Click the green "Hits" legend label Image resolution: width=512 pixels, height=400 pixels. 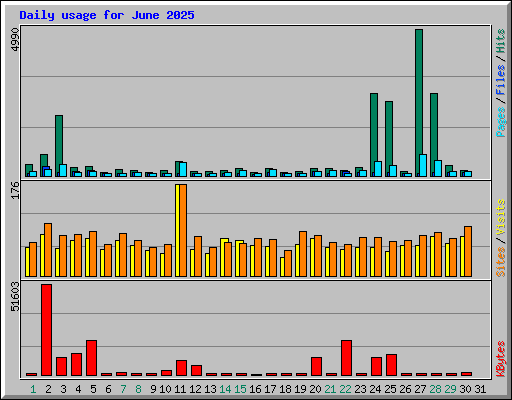point(501,41)
